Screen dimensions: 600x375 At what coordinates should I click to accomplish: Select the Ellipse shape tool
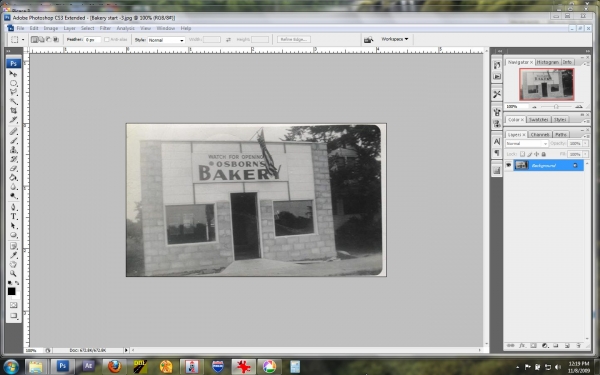13,235
